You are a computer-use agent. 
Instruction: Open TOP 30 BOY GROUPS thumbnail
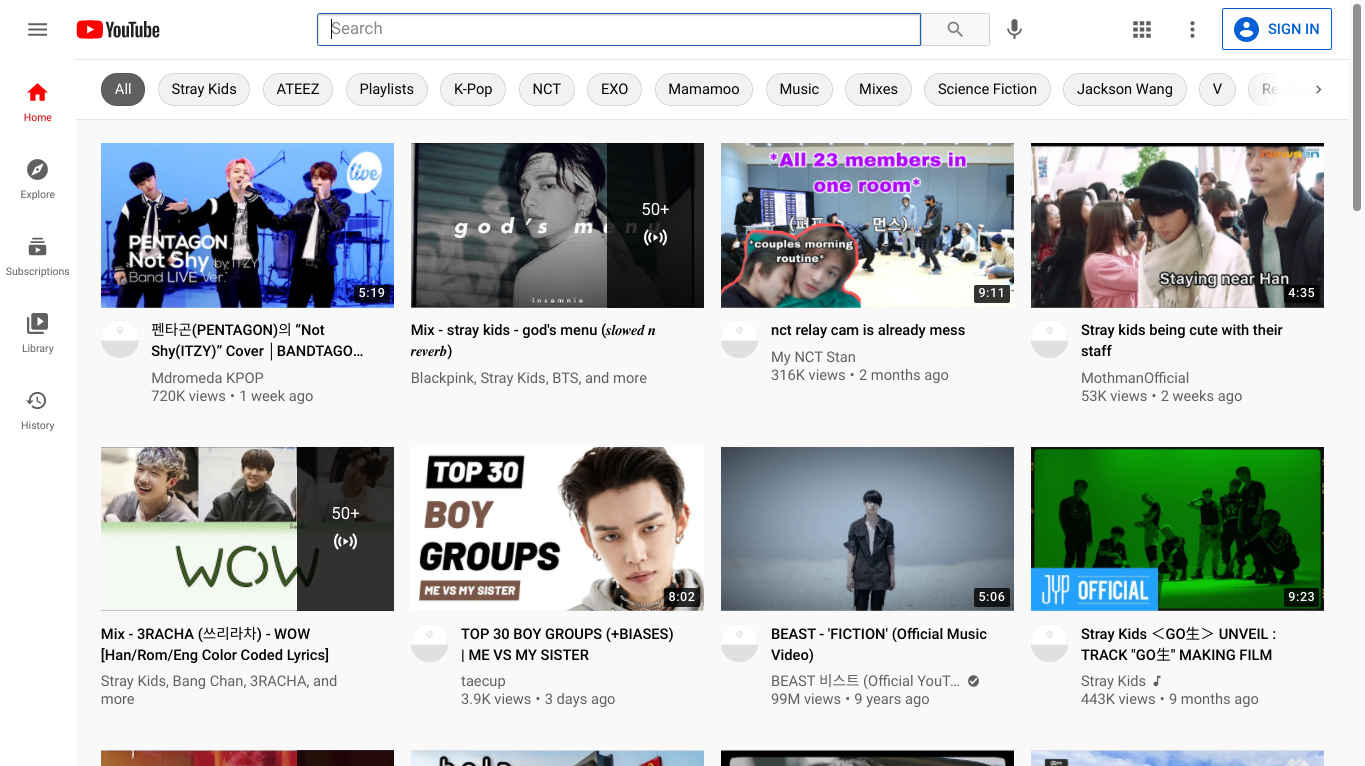tap(557, 529)
